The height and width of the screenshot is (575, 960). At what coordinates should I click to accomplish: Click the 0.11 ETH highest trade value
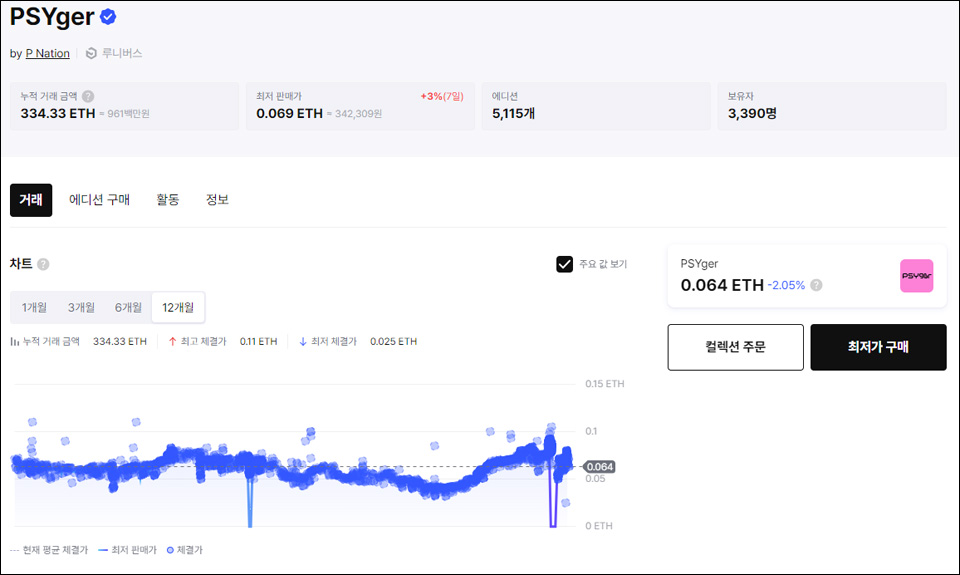(258, 342)
